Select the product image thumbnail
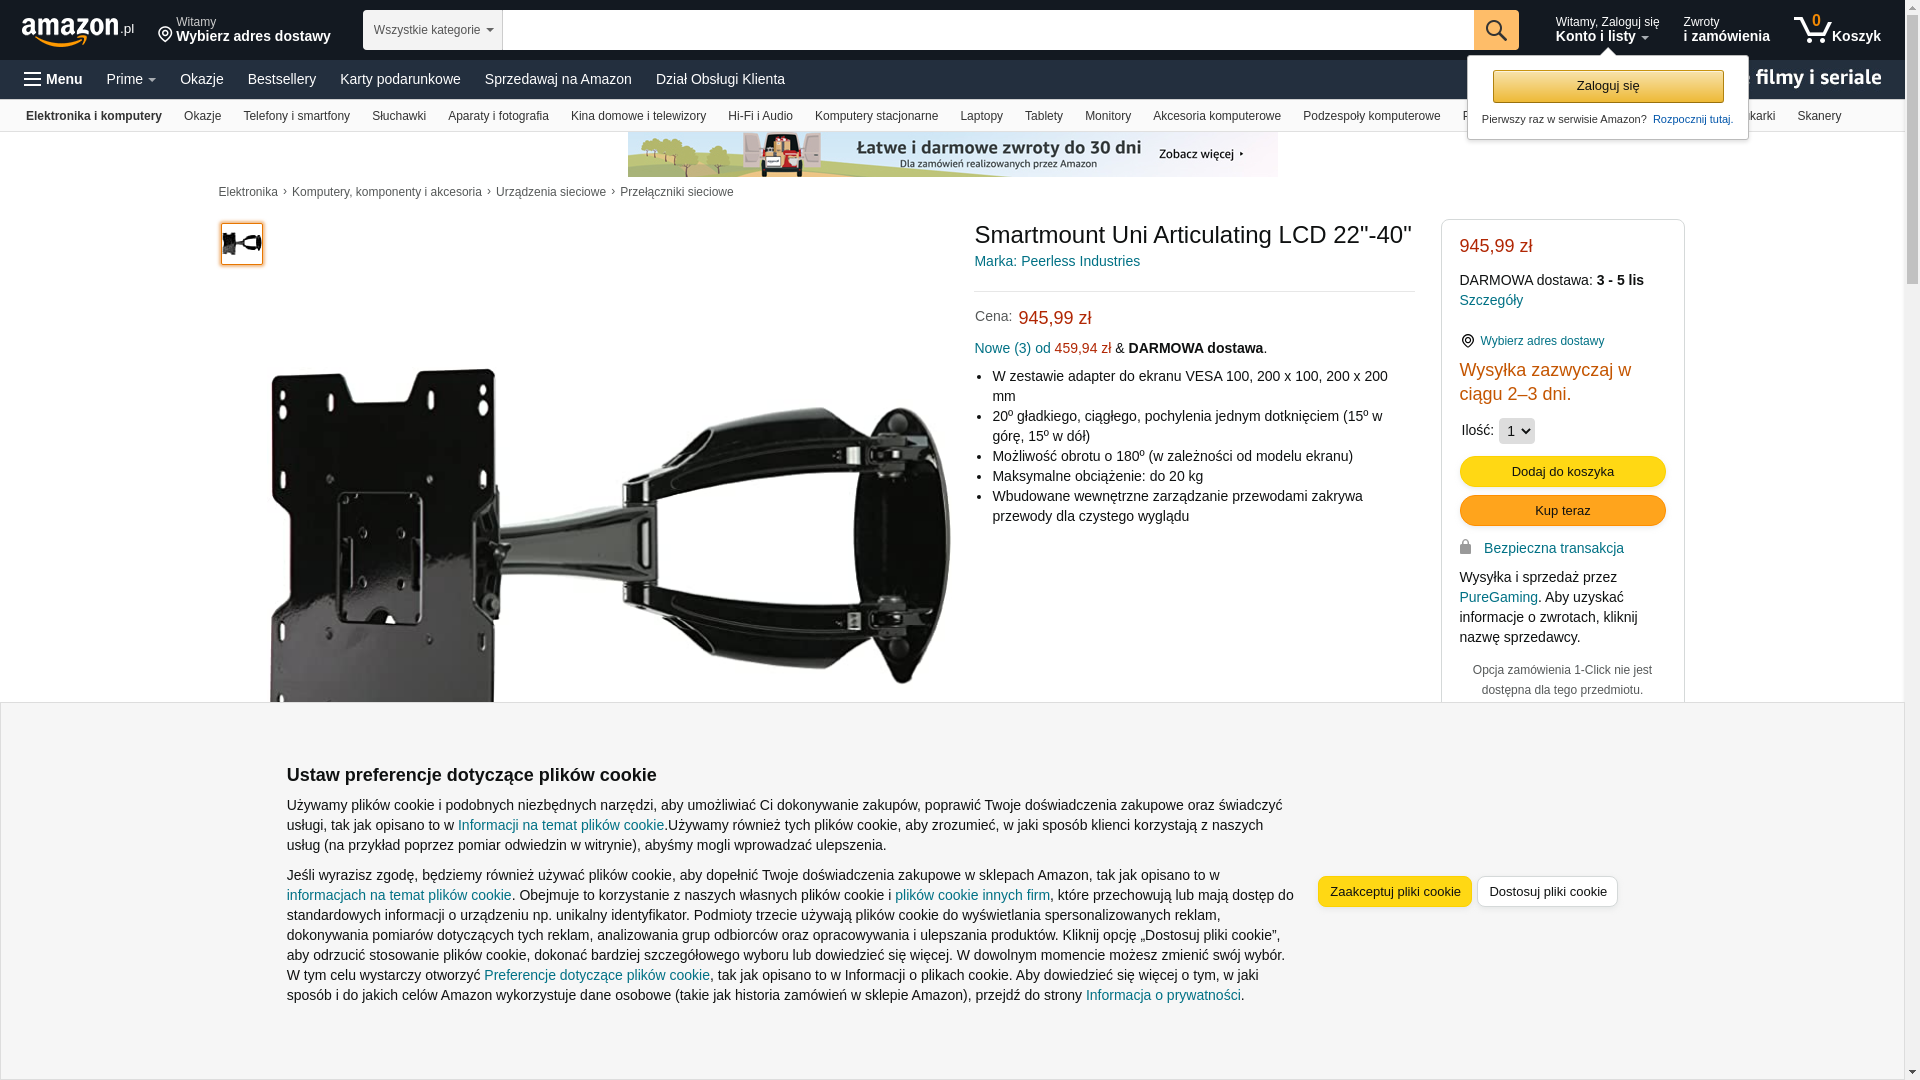 coord(242,244)
